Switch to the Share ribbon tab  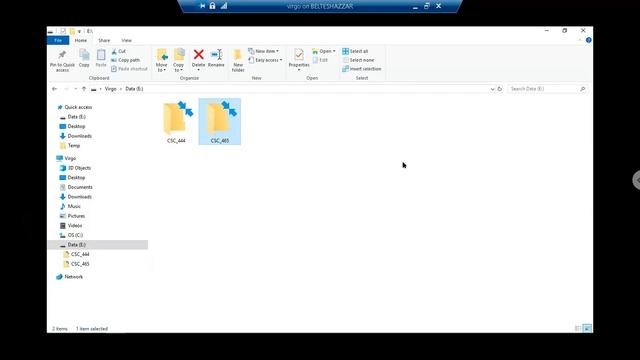pos(104,40)
